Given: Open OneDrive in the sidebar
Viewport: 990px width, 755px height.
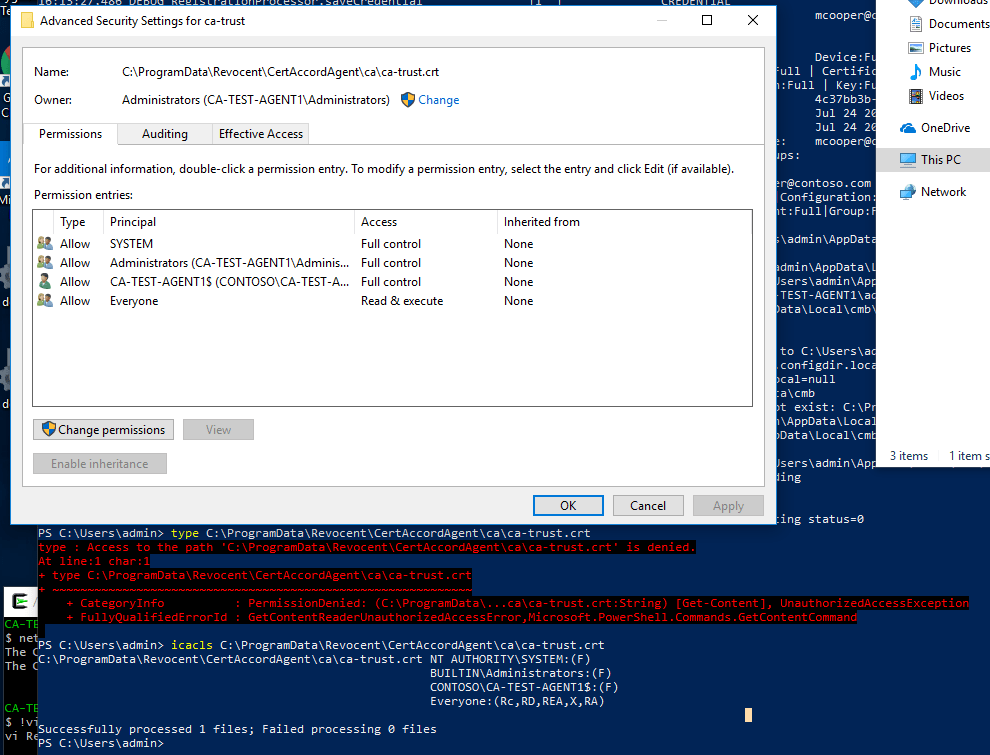Looking at the screenshot, I should (935, 127).
